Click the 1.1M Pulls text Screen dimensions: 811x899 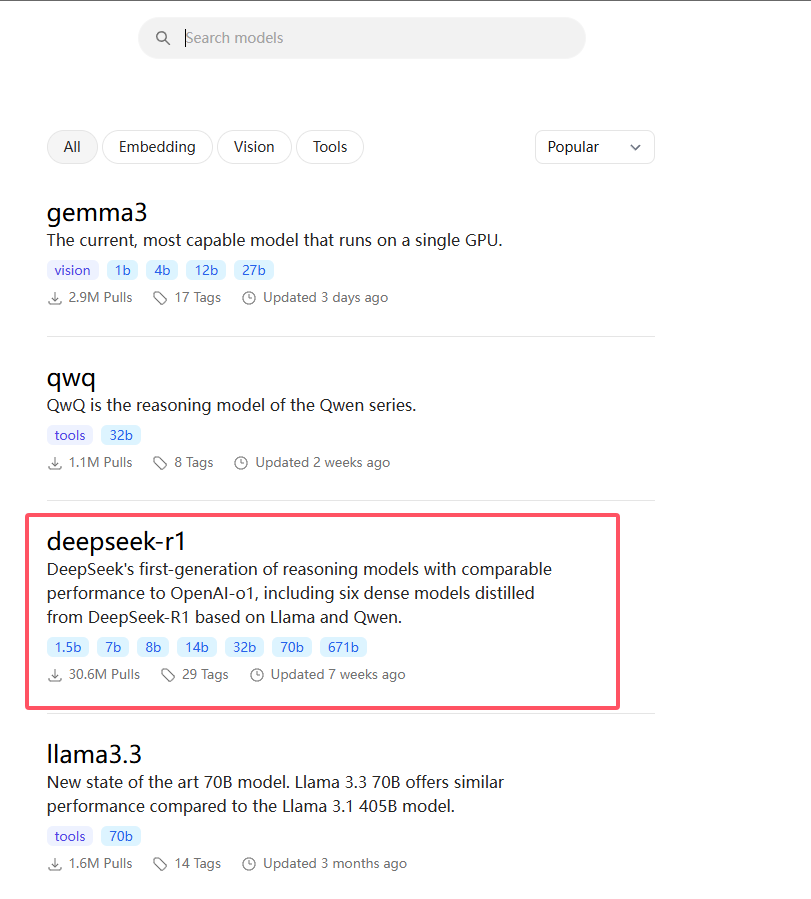tap(100, 462)
